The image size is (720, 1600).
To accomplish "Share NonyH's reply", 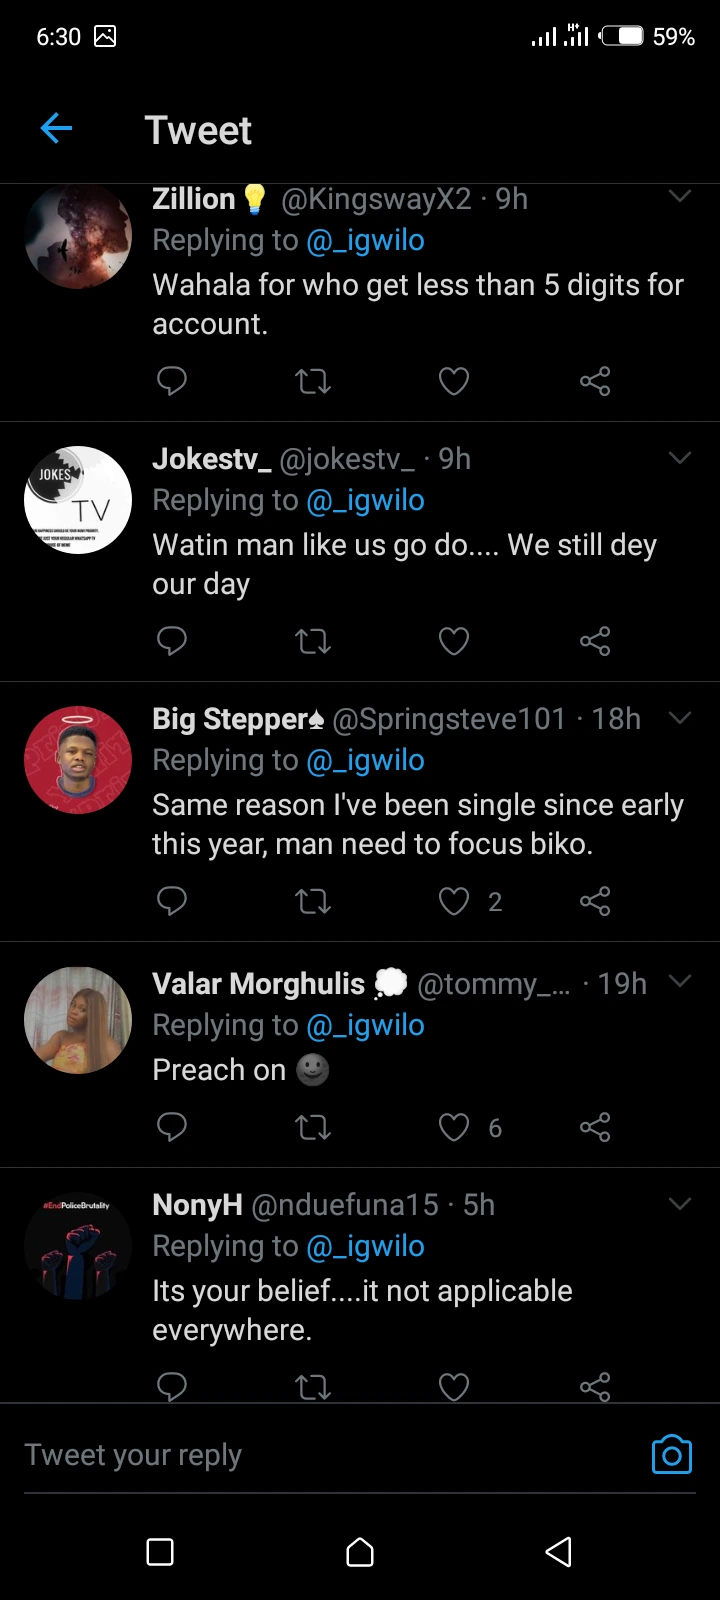I will coord(595,1387).
